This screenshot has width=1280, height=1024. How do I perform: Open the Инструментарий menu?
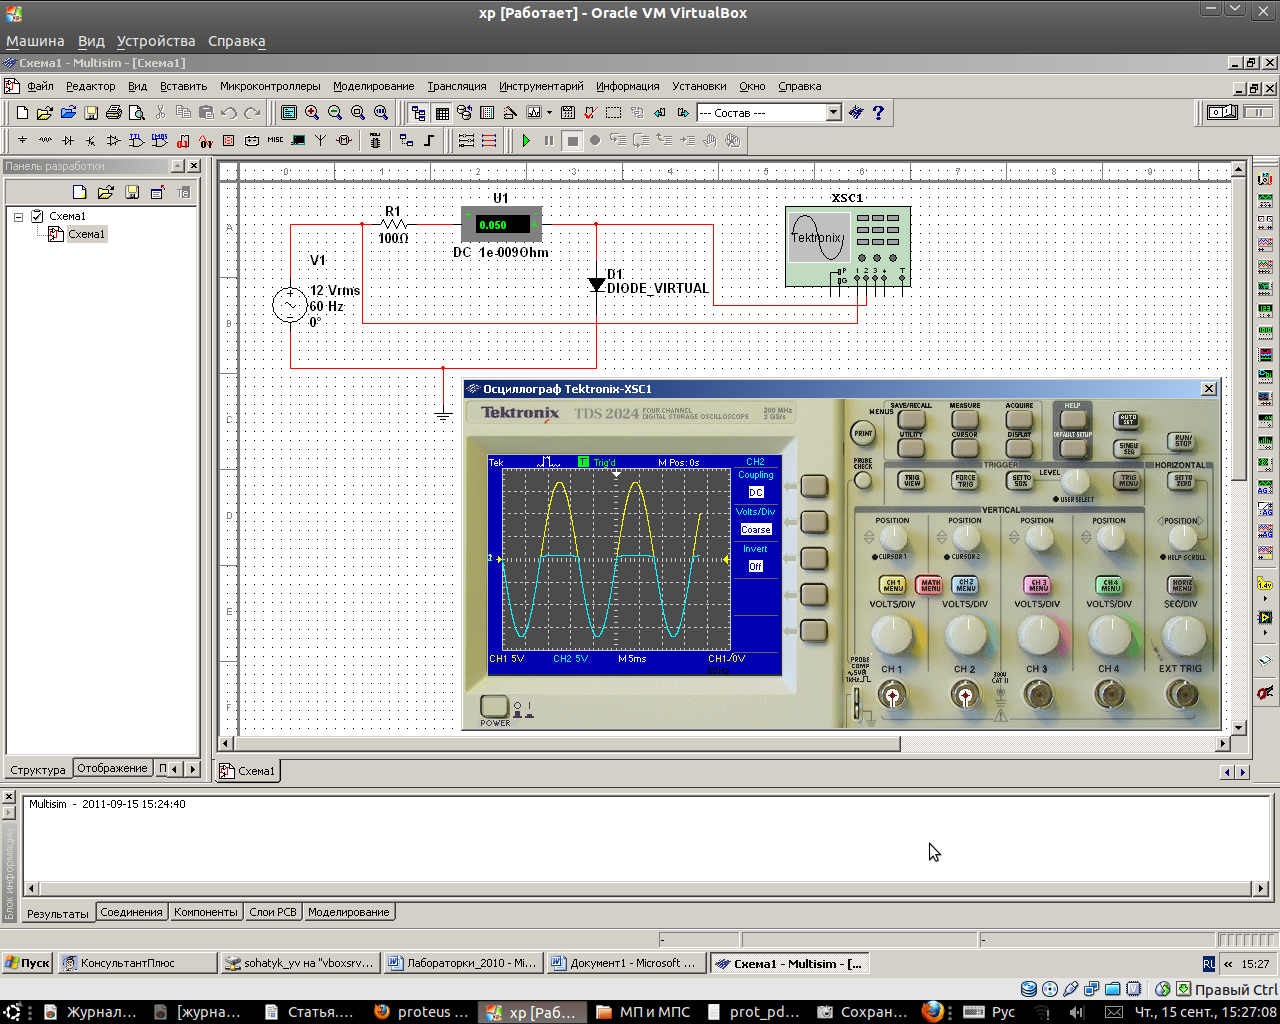[541, 86]
